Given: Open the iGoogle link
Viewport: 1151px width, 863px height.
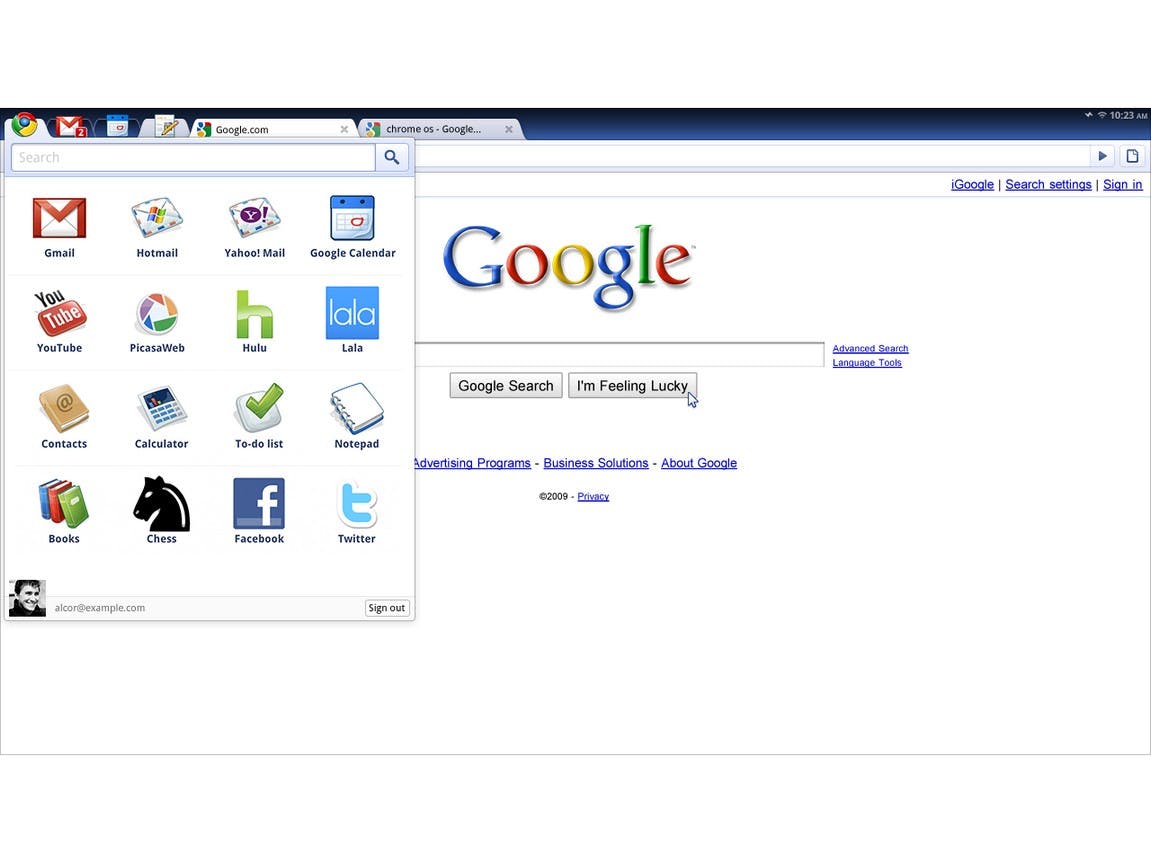Looking at the screenshot, I should click(972, 184).
